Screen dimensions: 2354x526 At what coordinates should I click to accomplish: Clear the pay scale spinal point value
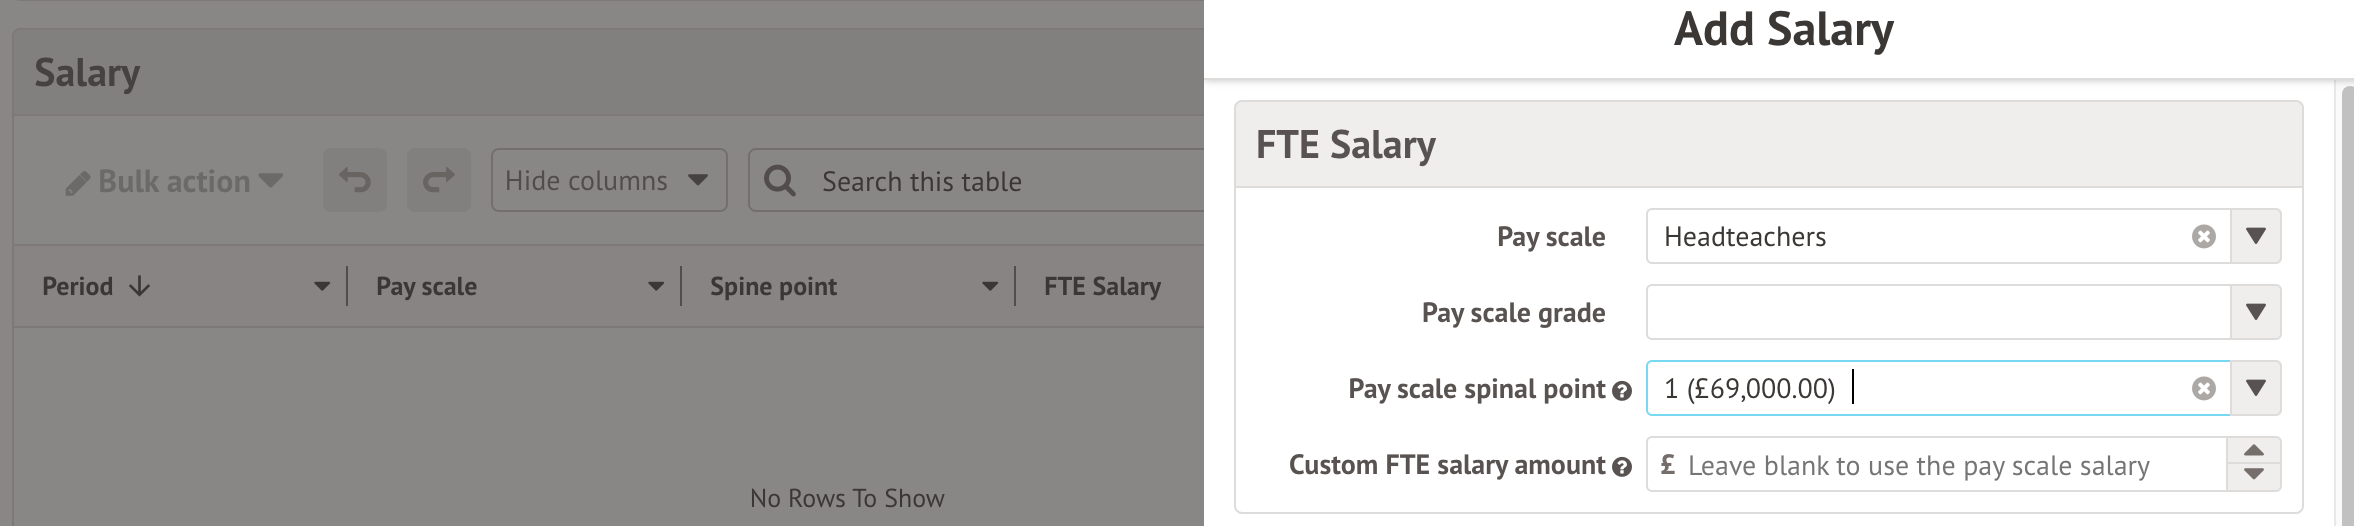2203,389
